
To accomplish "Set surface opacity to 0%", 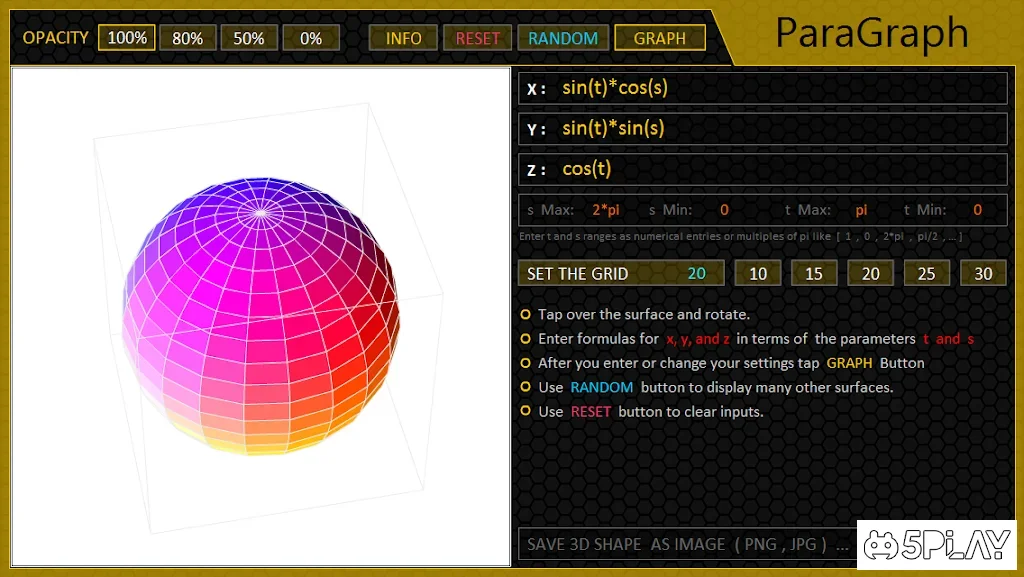I will pos(311,38).
